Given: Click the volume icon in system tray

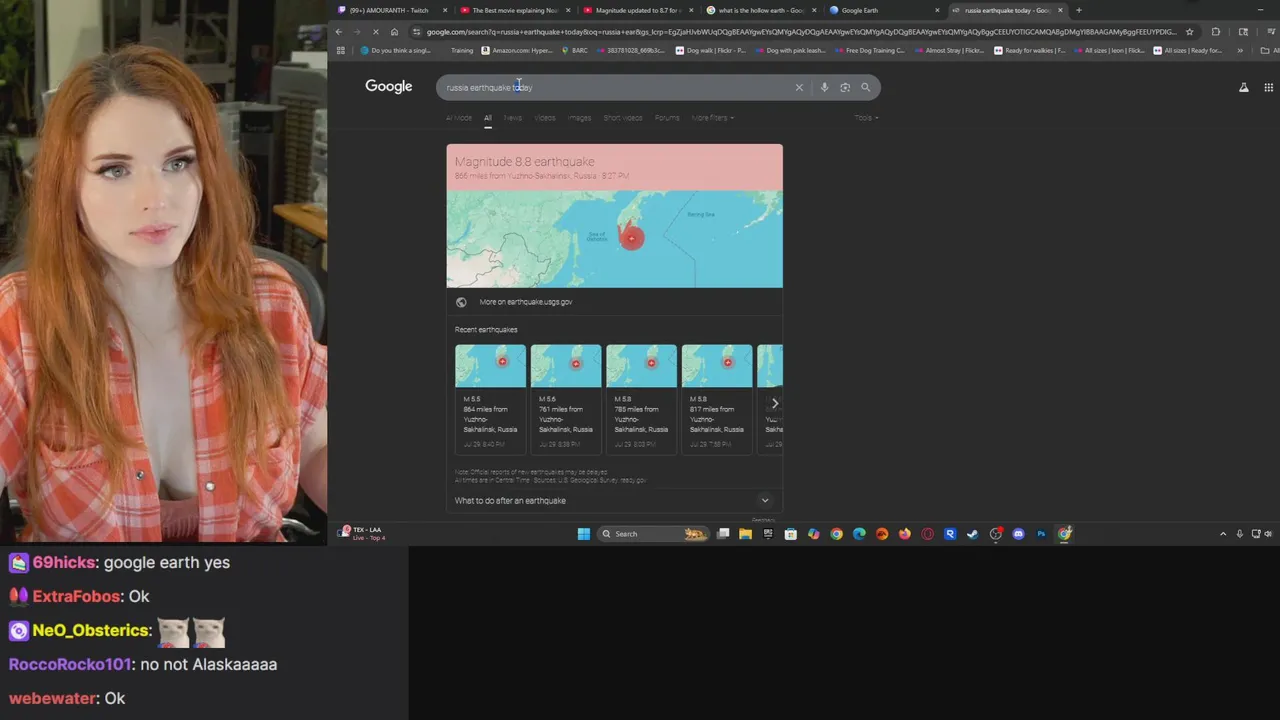Looking at the screenshot, I should 1268,534.
